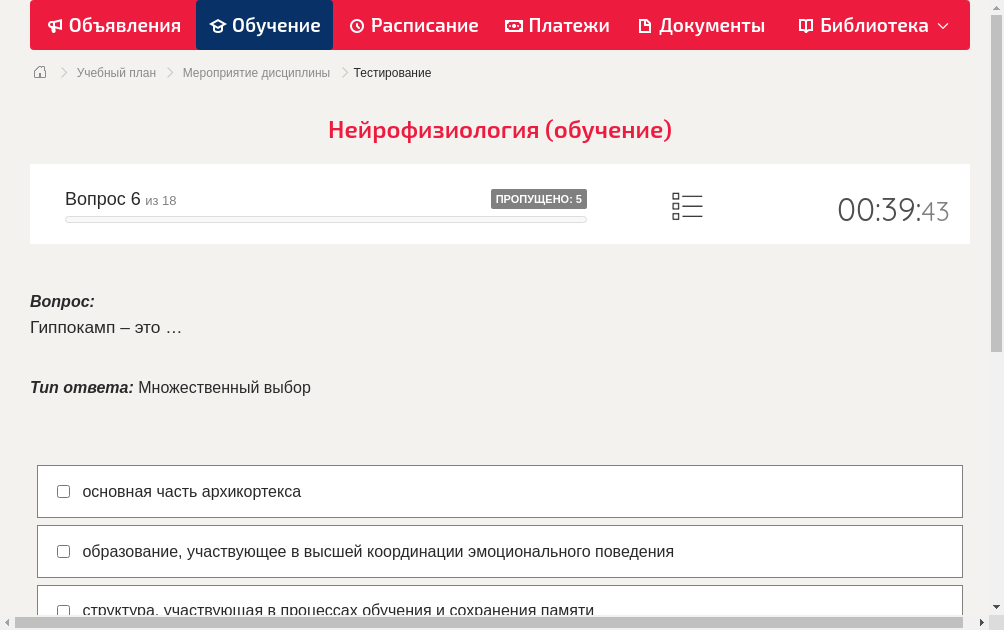Click the test progress bar under Вопрос 6
This screenshot has height=630, width=1004.
tap(325, 219)
